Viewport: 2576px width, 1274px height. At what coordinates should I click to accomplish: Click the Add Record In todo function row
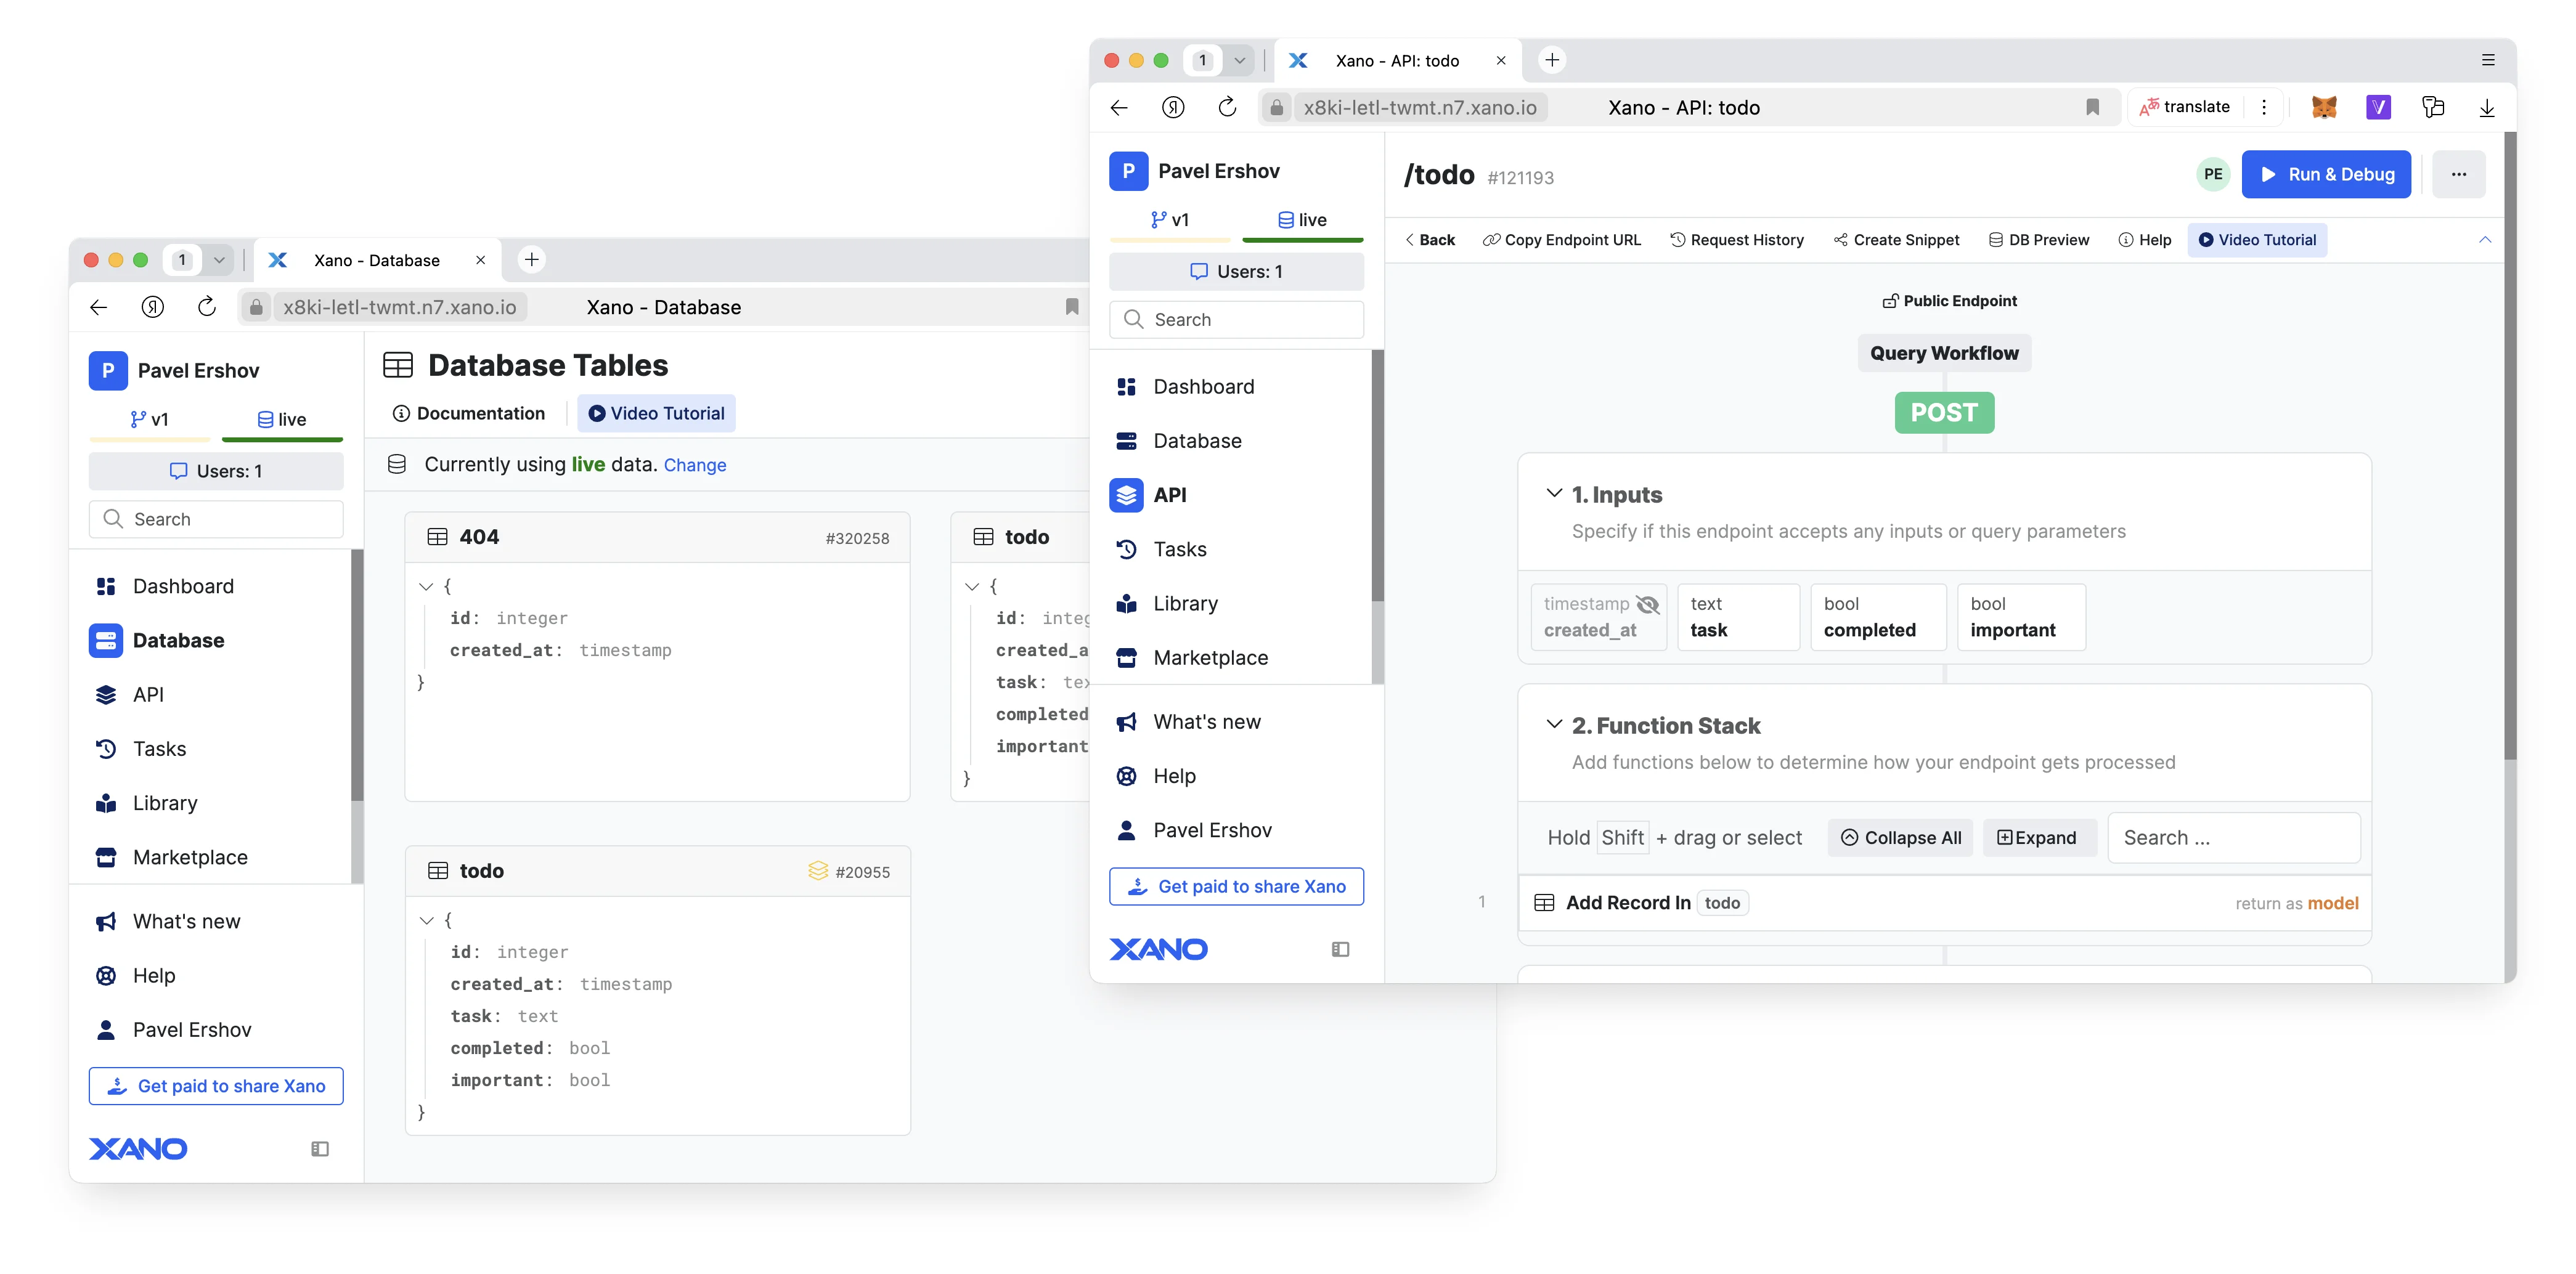tap(1944, 903)
